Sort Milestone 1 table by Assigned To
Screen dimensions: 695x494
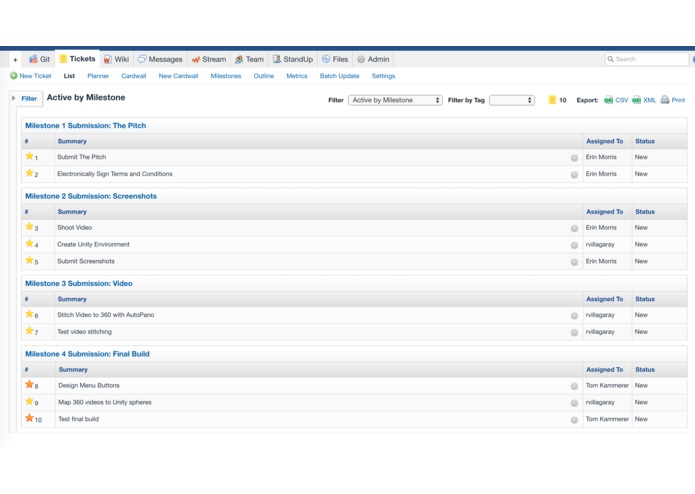605,141
